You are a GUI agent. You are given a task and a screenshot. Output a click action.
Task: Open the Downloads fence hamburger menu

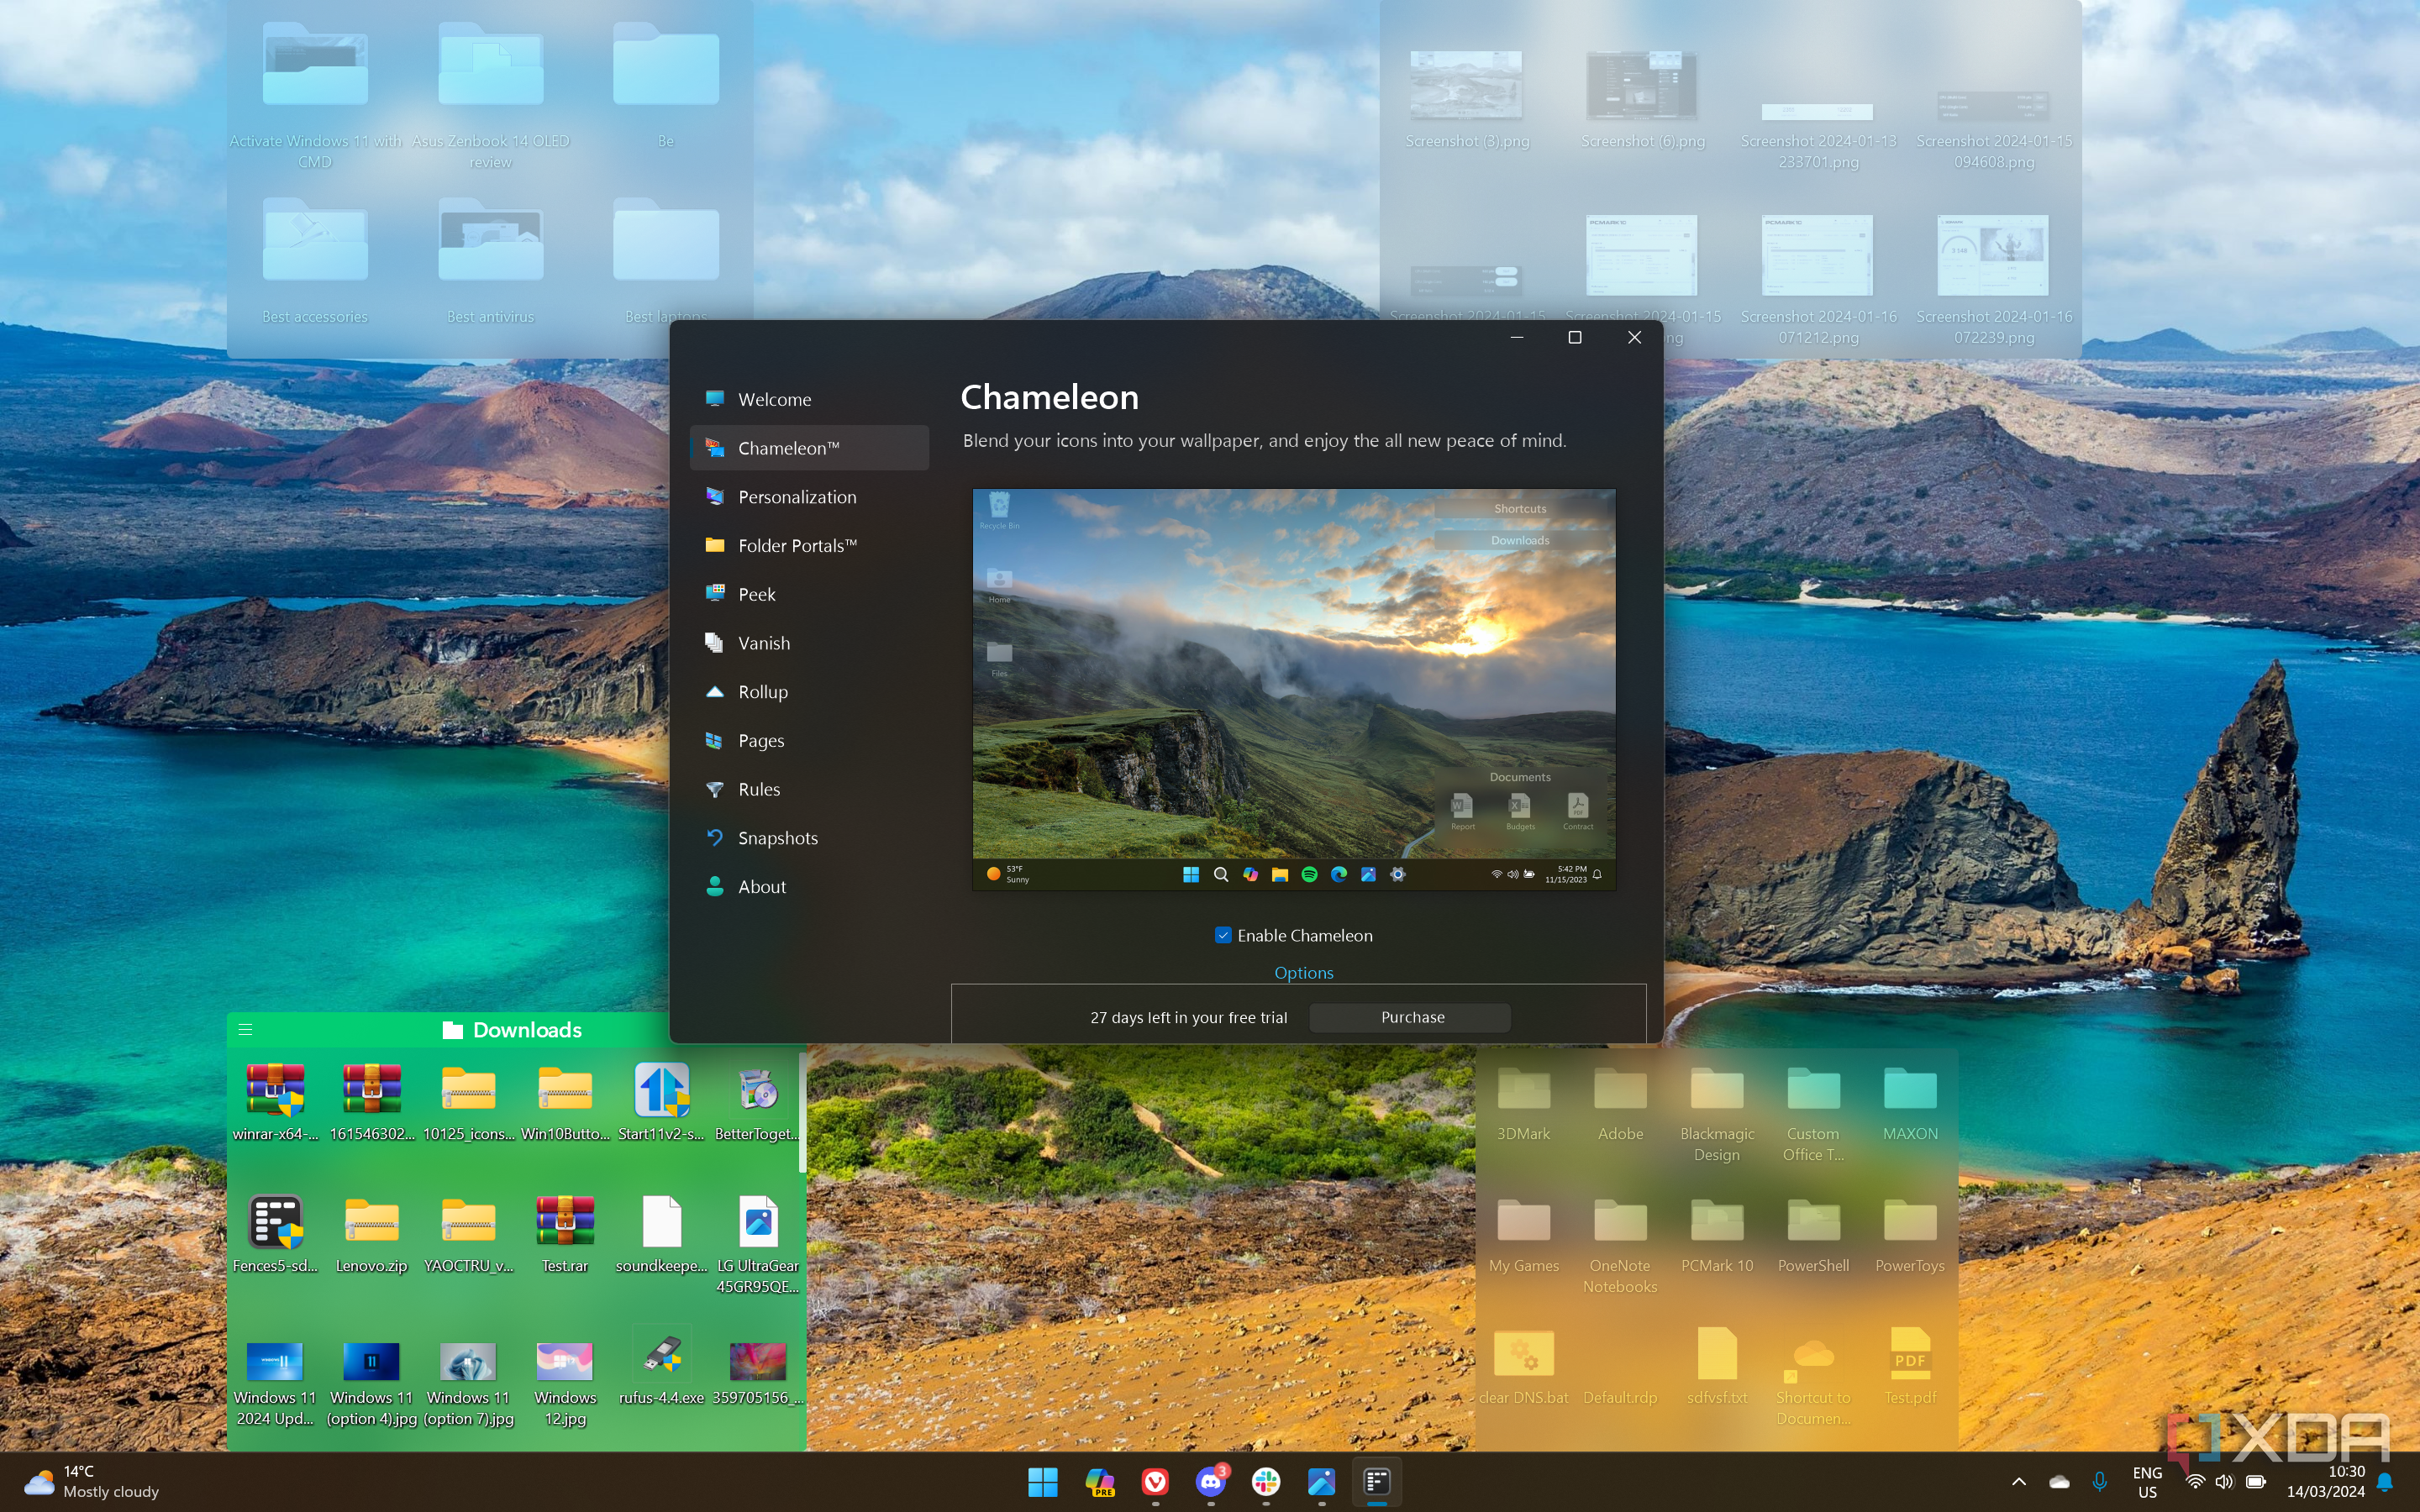[x=245, y=1029]
